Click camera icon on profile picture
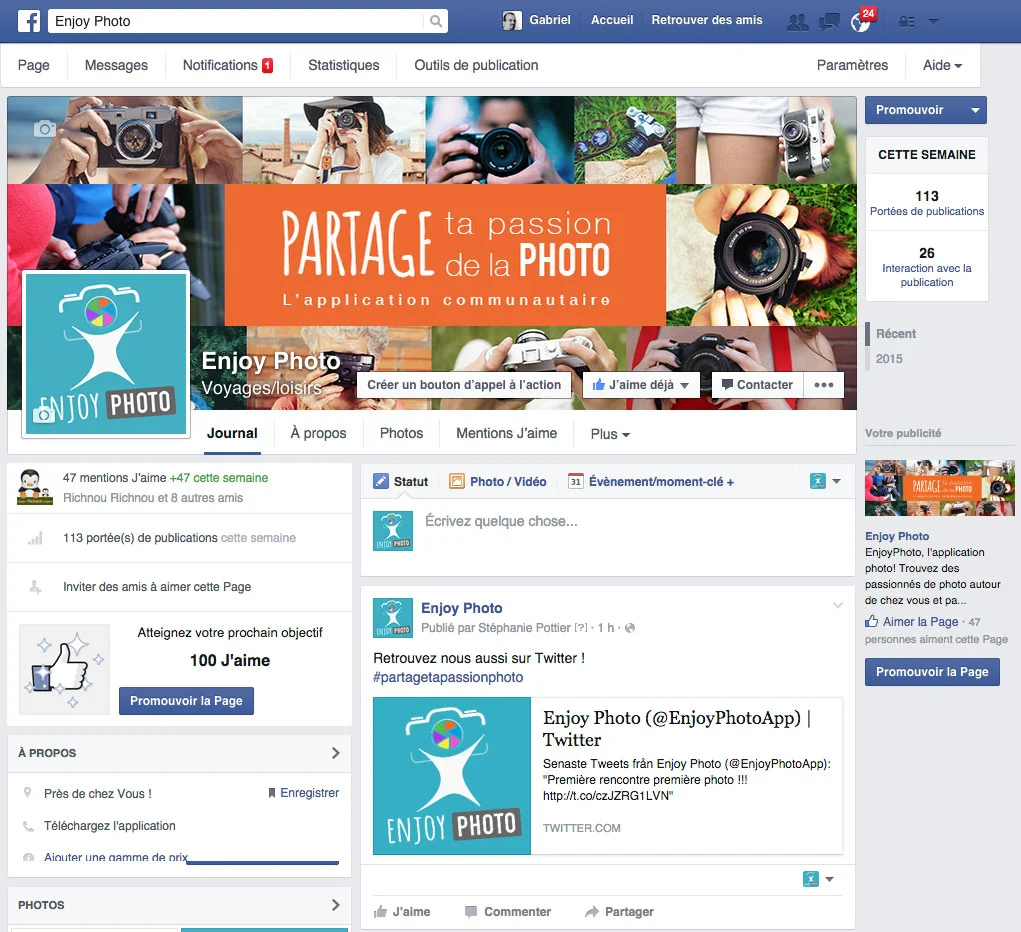 (44, 414)
